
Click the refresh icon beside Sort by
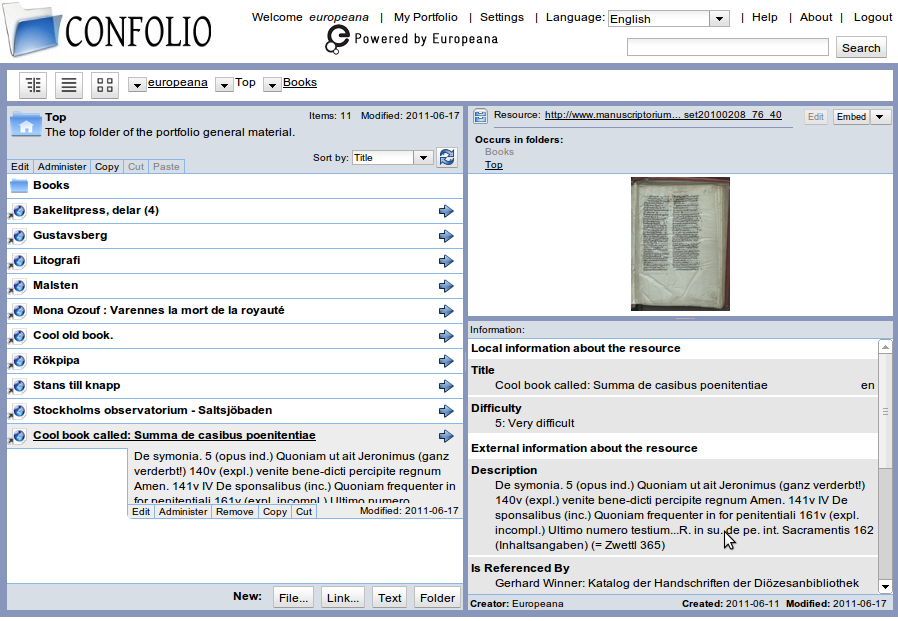(x=447, y=157)
